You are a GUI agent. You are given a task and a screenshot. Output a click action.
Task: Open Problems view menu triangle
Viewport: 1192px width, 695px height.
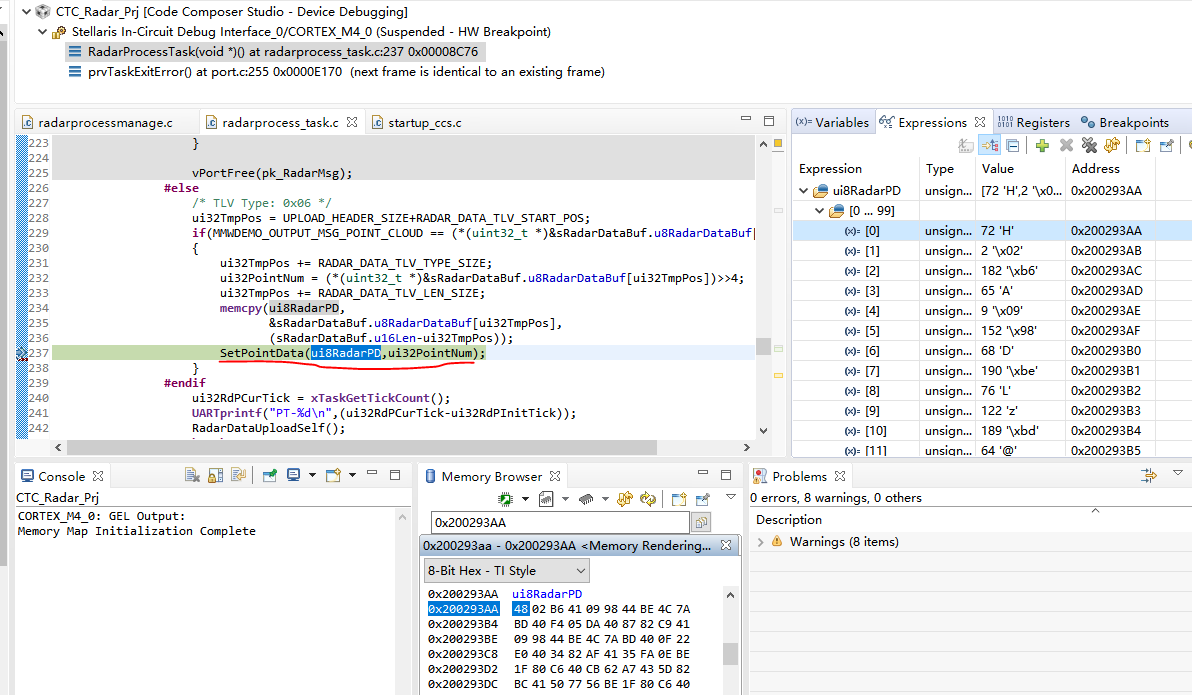click(x=1178, y=473)
